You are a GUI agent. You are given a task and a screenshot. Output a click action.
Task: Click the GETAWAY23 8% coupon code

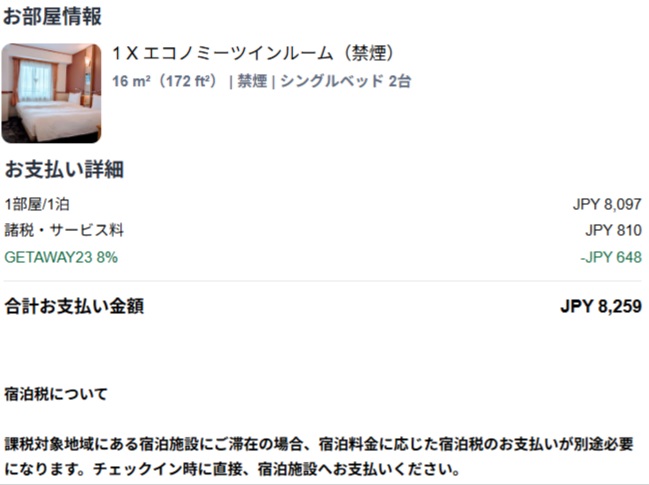[x=61, y=257]
